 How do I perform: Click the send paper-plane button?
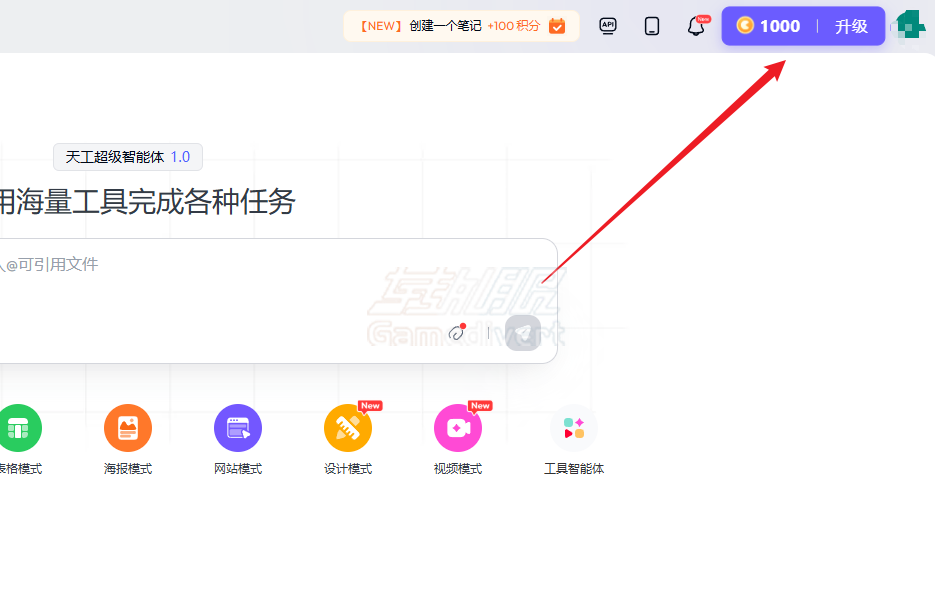point(521,333)
